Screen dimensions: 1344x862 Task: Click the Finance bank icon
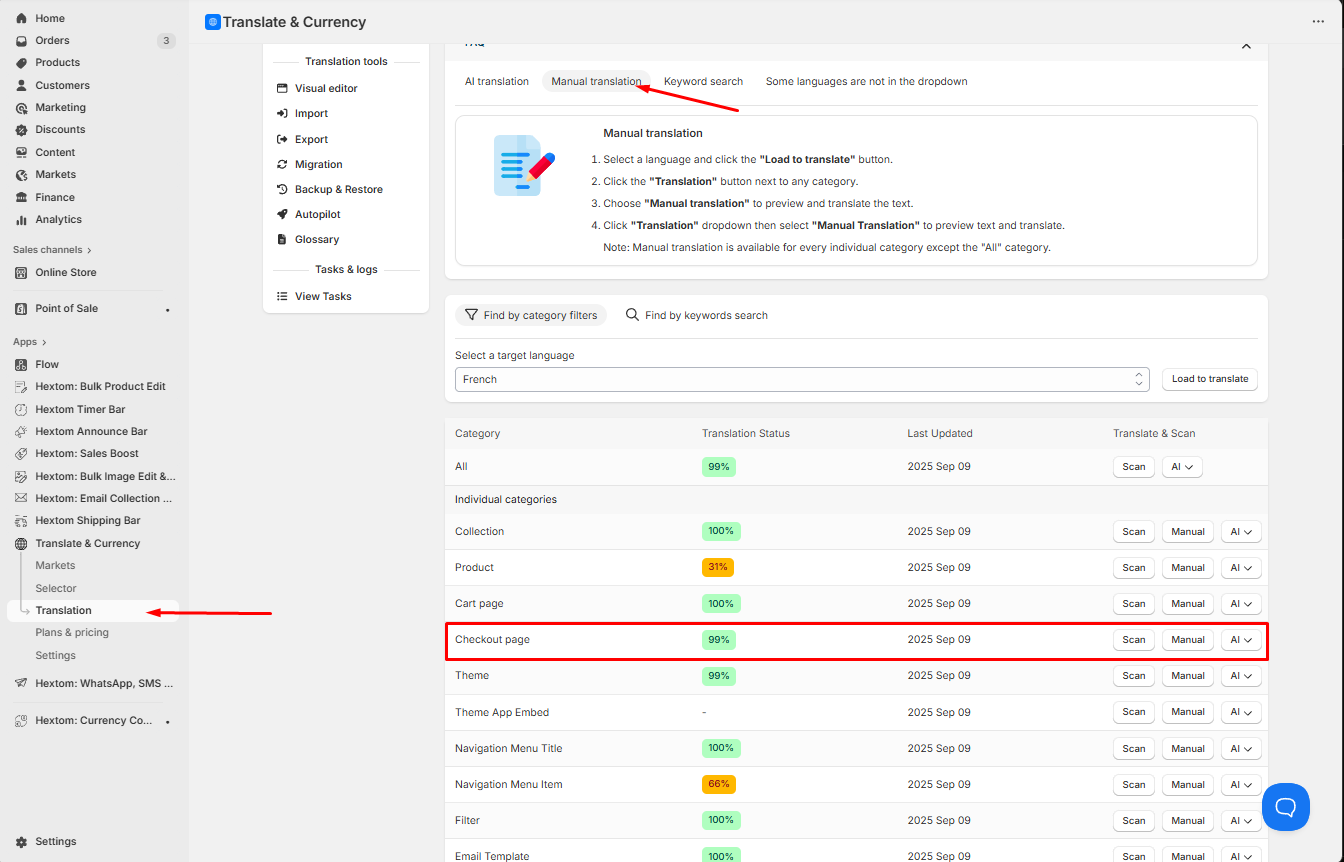click(x=22, y=198)
